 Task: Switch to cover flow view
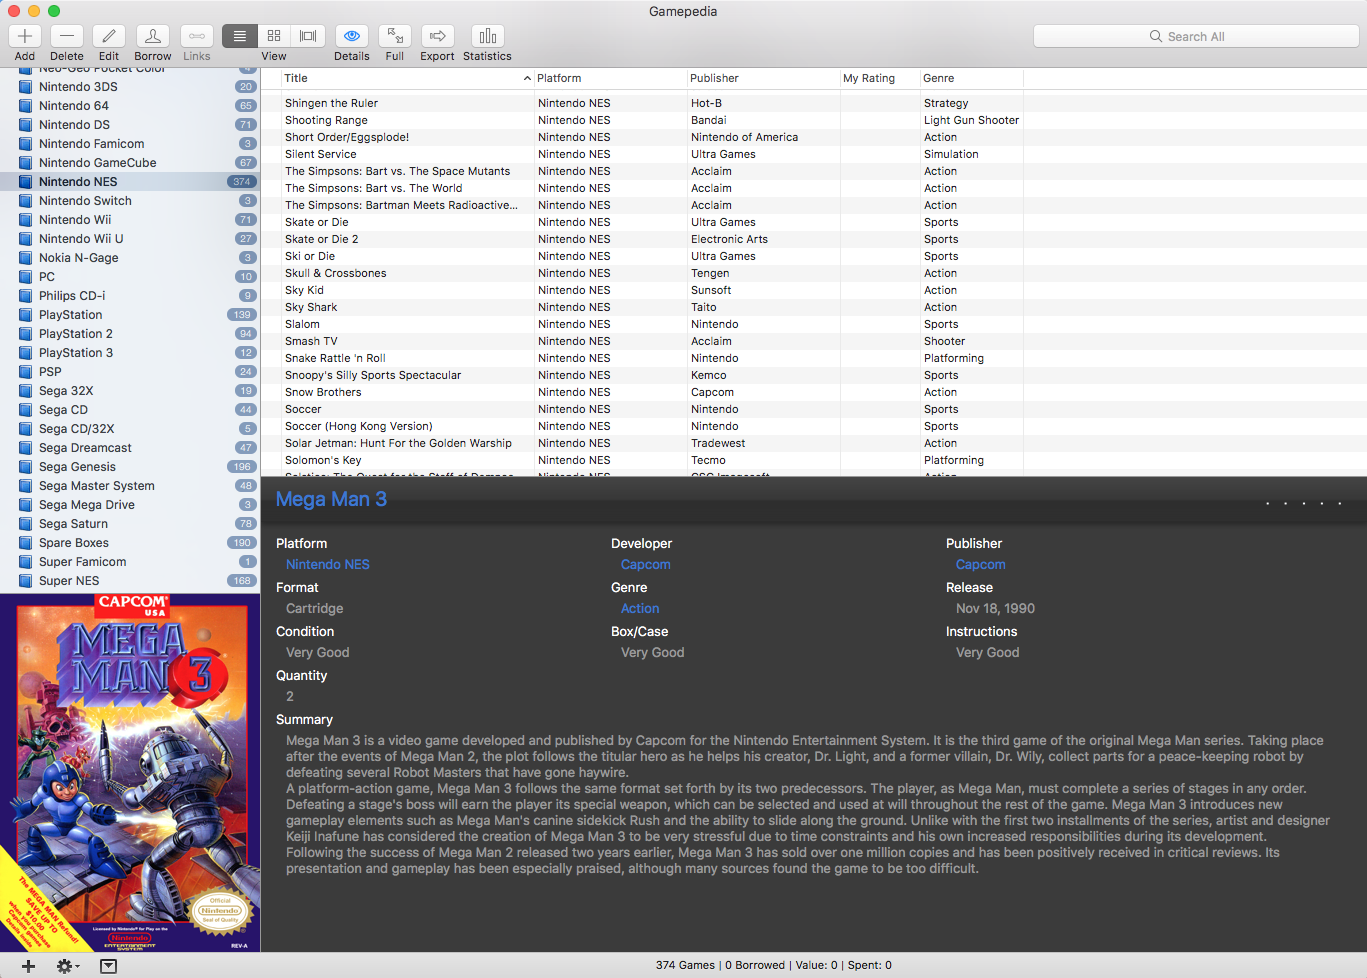308,37
